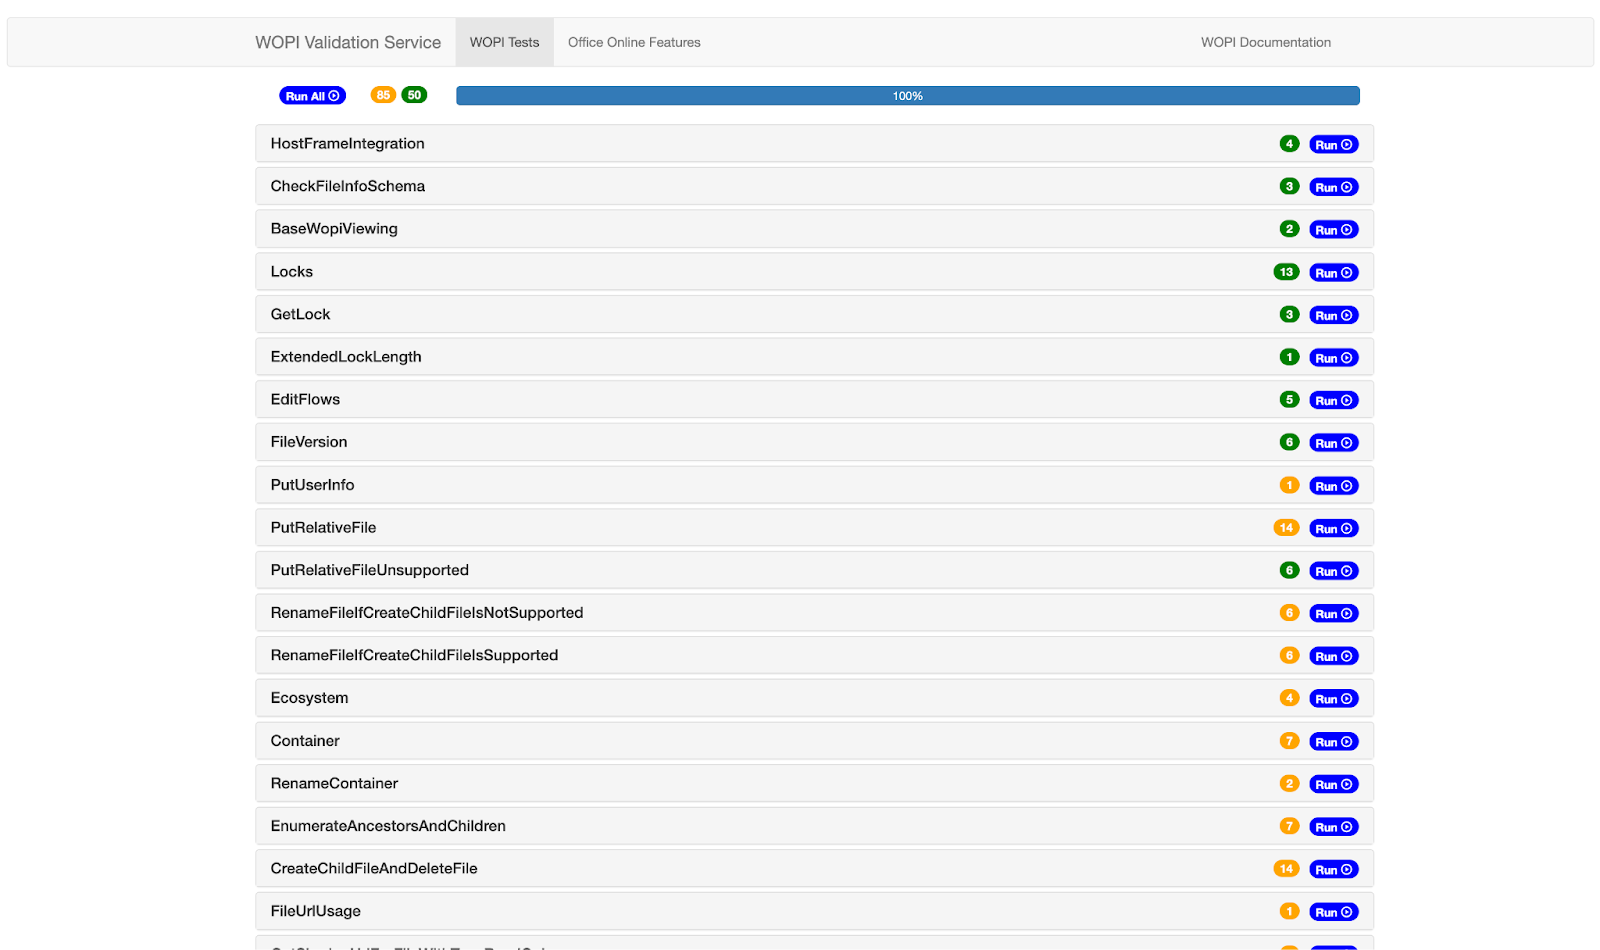Click the orange 7 badge on Container

click(x=1289, y=741)
